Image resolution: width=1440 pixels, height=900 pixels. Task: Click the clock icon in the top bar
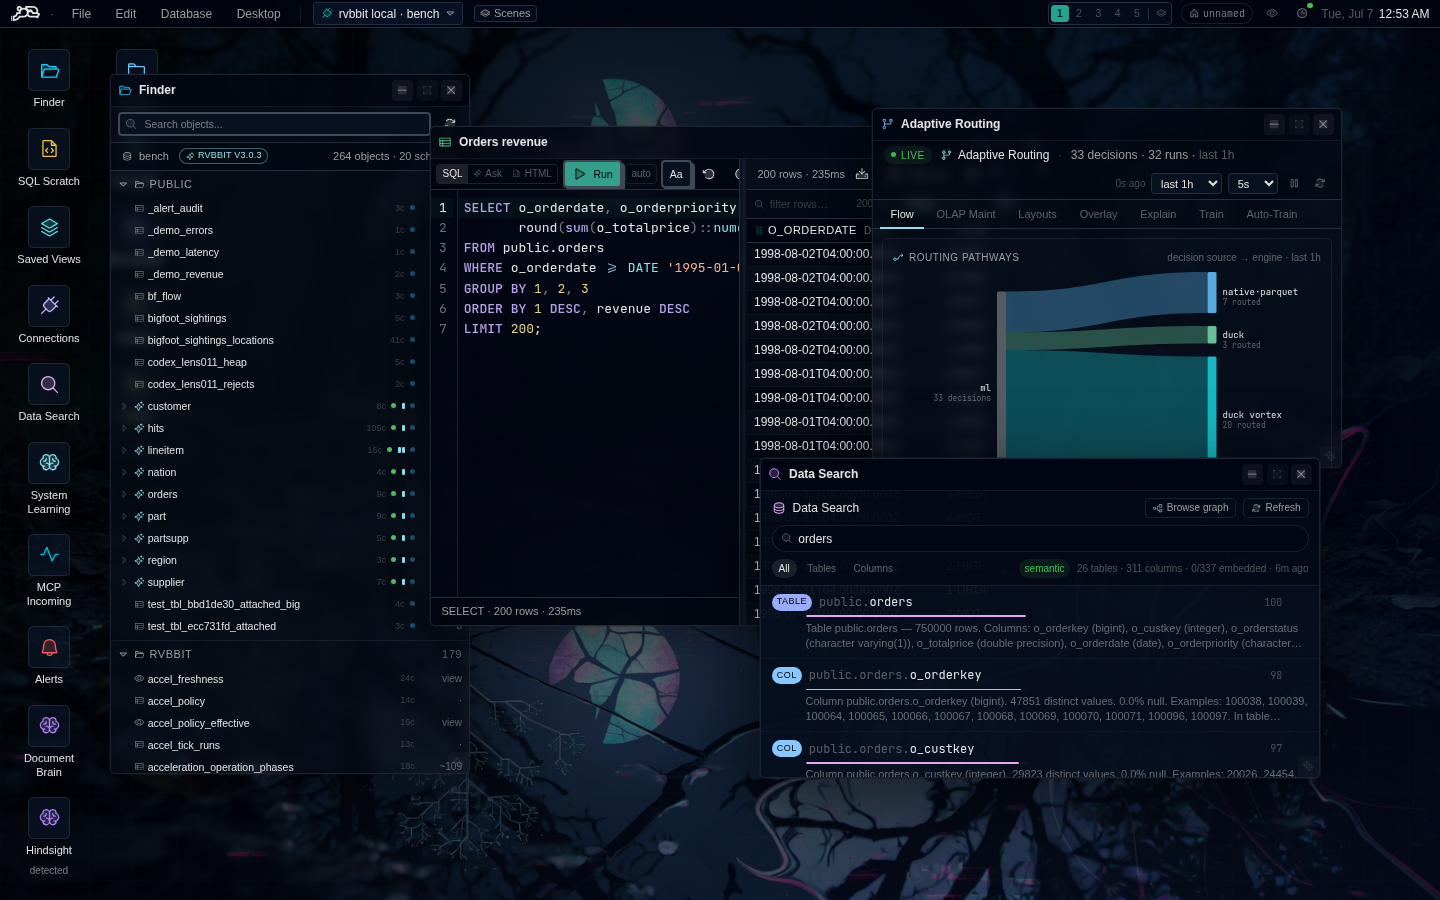tap(1302, 14)
